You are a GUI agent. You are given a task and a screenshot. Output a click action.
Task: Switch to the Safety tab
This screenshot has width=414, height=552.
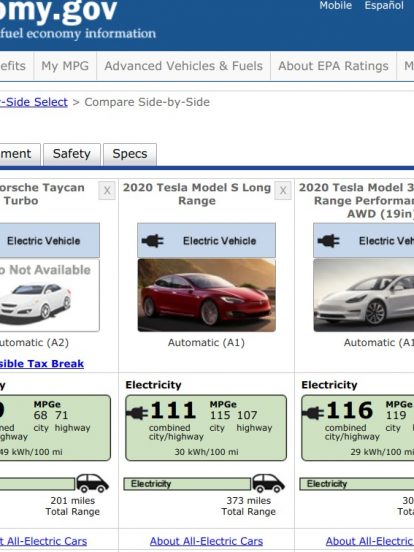click(72, 154)
